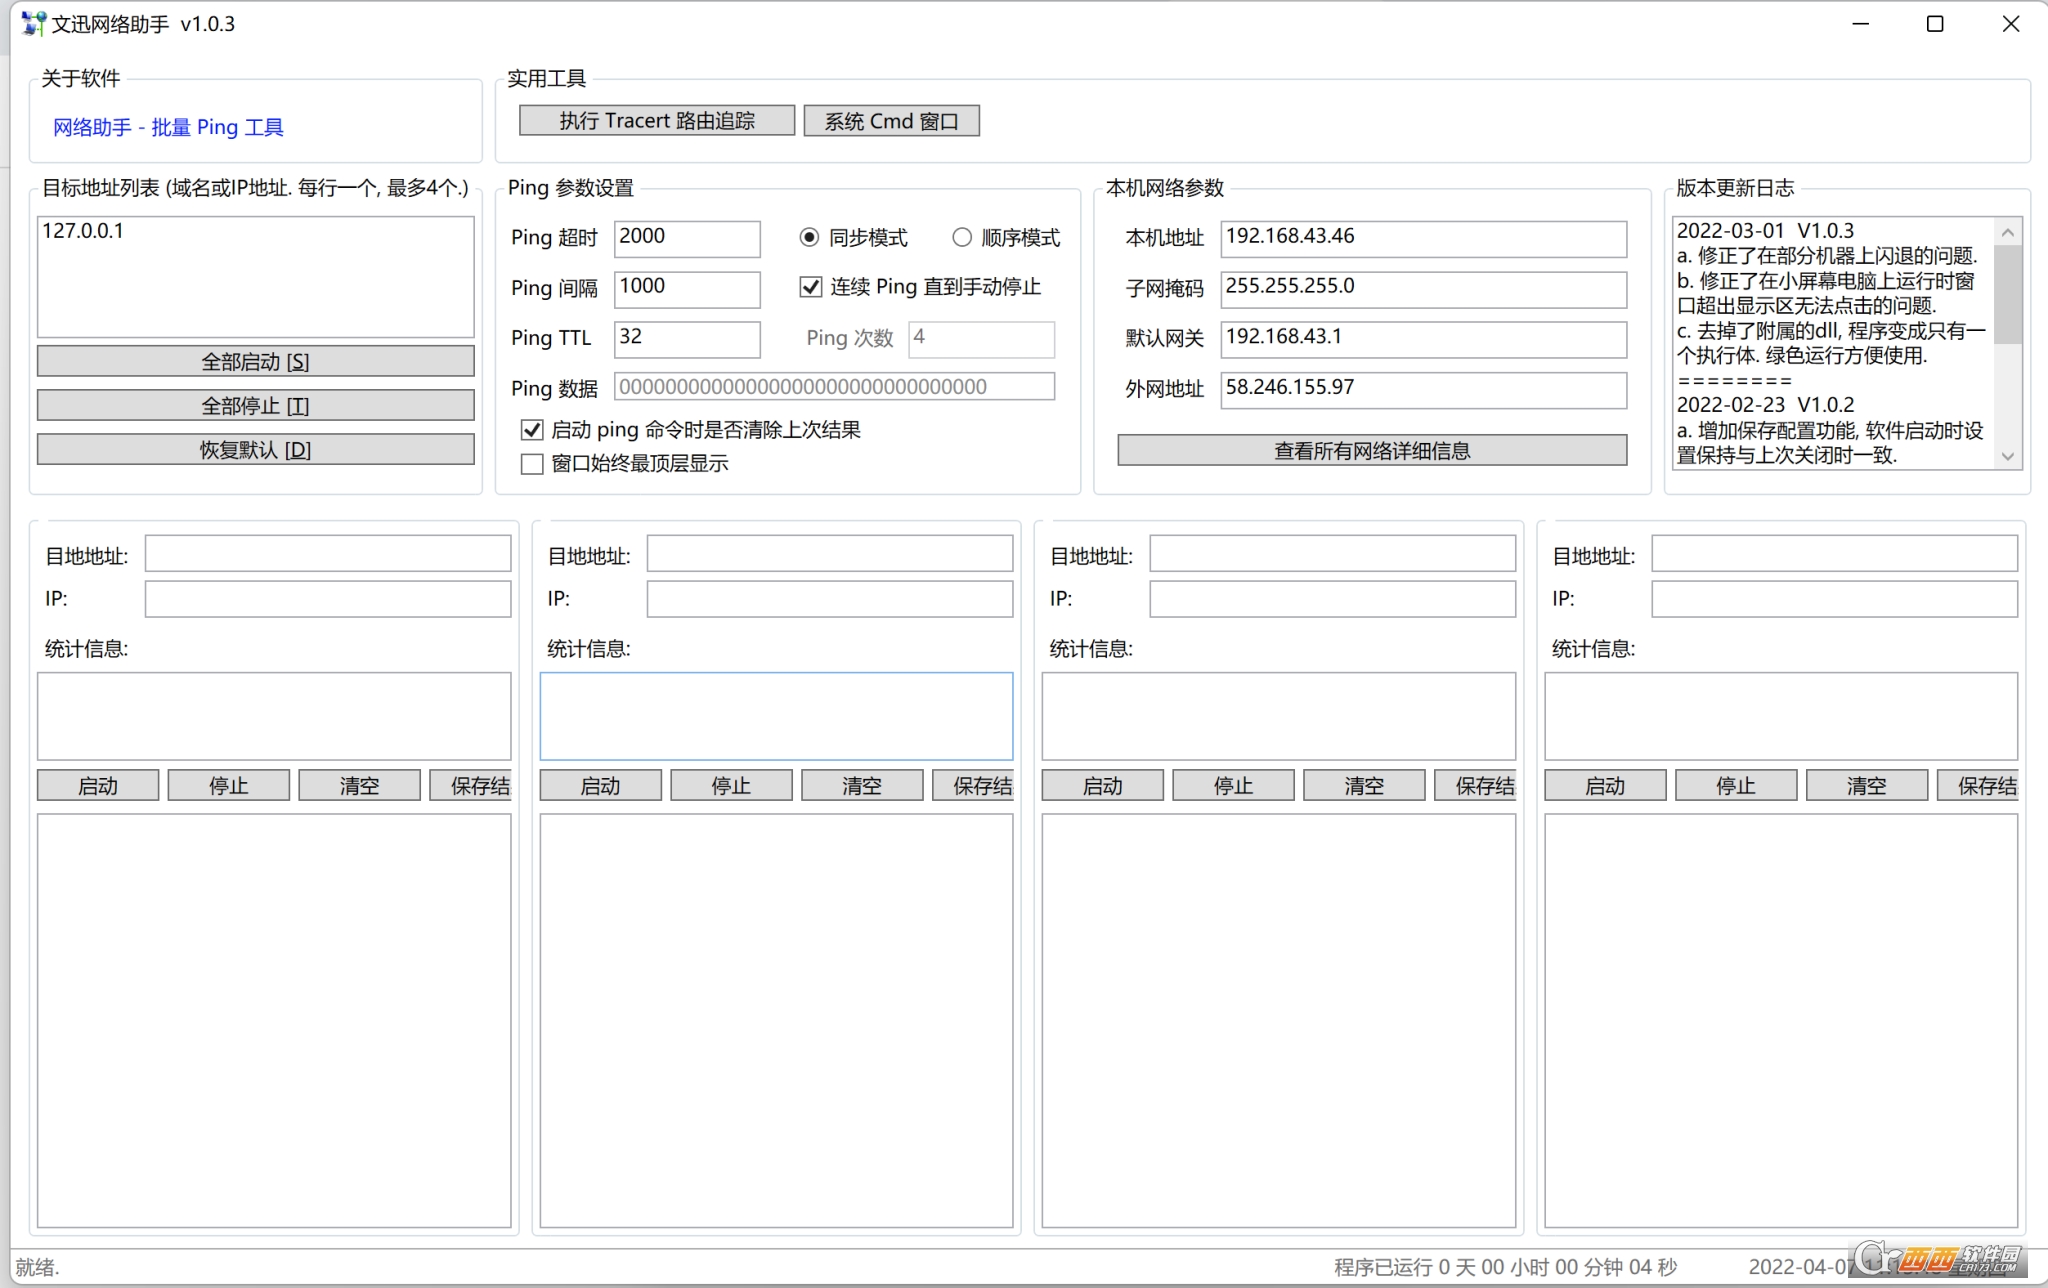
Task: Uncheck 启动 ping 命令时是否清除上次结果
Action: click(531, 429)
